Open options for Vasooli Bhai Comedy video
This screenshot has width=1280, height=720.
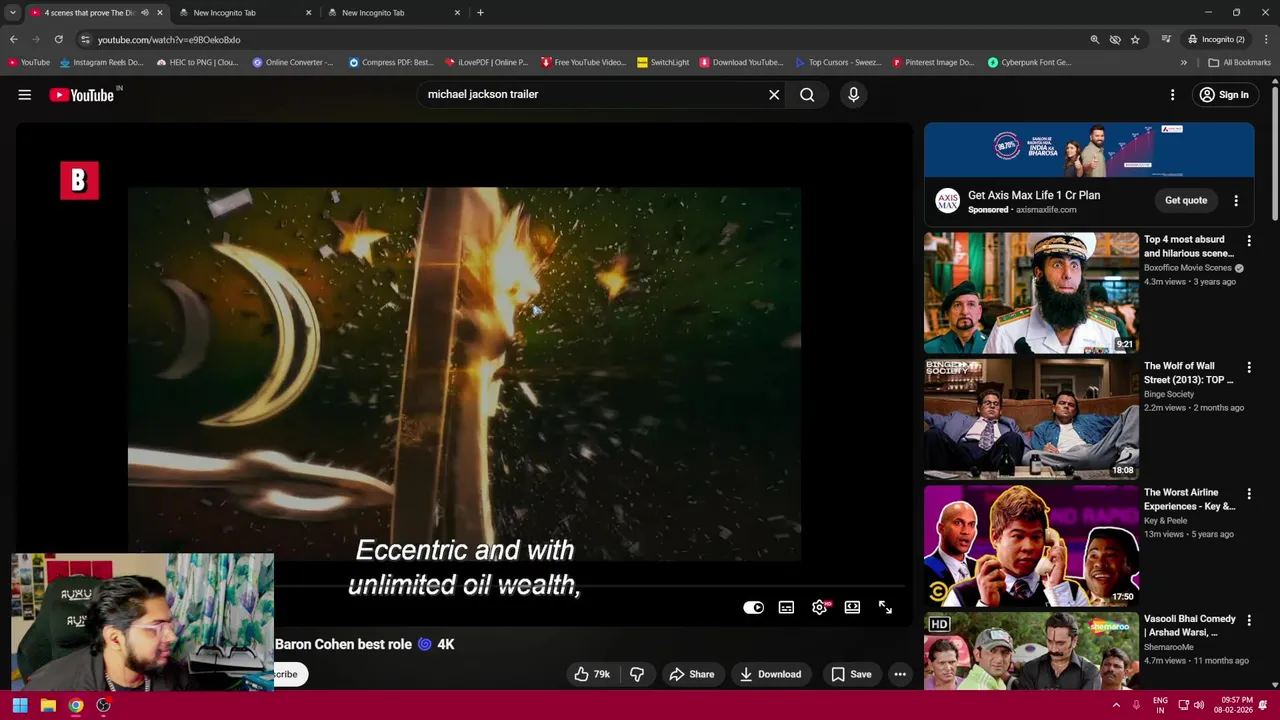coord(1248,620)
